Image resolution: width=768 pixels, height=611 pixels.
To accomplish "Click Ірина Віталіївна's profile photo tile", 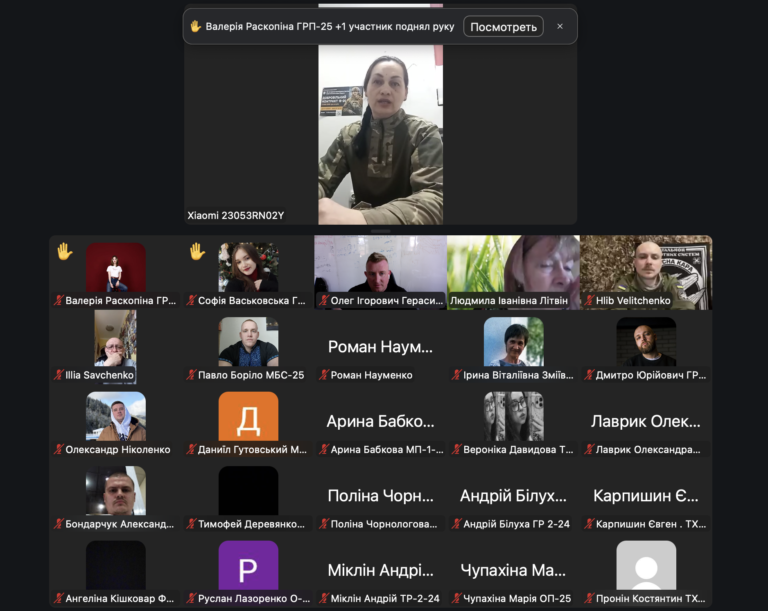I will point(513,342).
